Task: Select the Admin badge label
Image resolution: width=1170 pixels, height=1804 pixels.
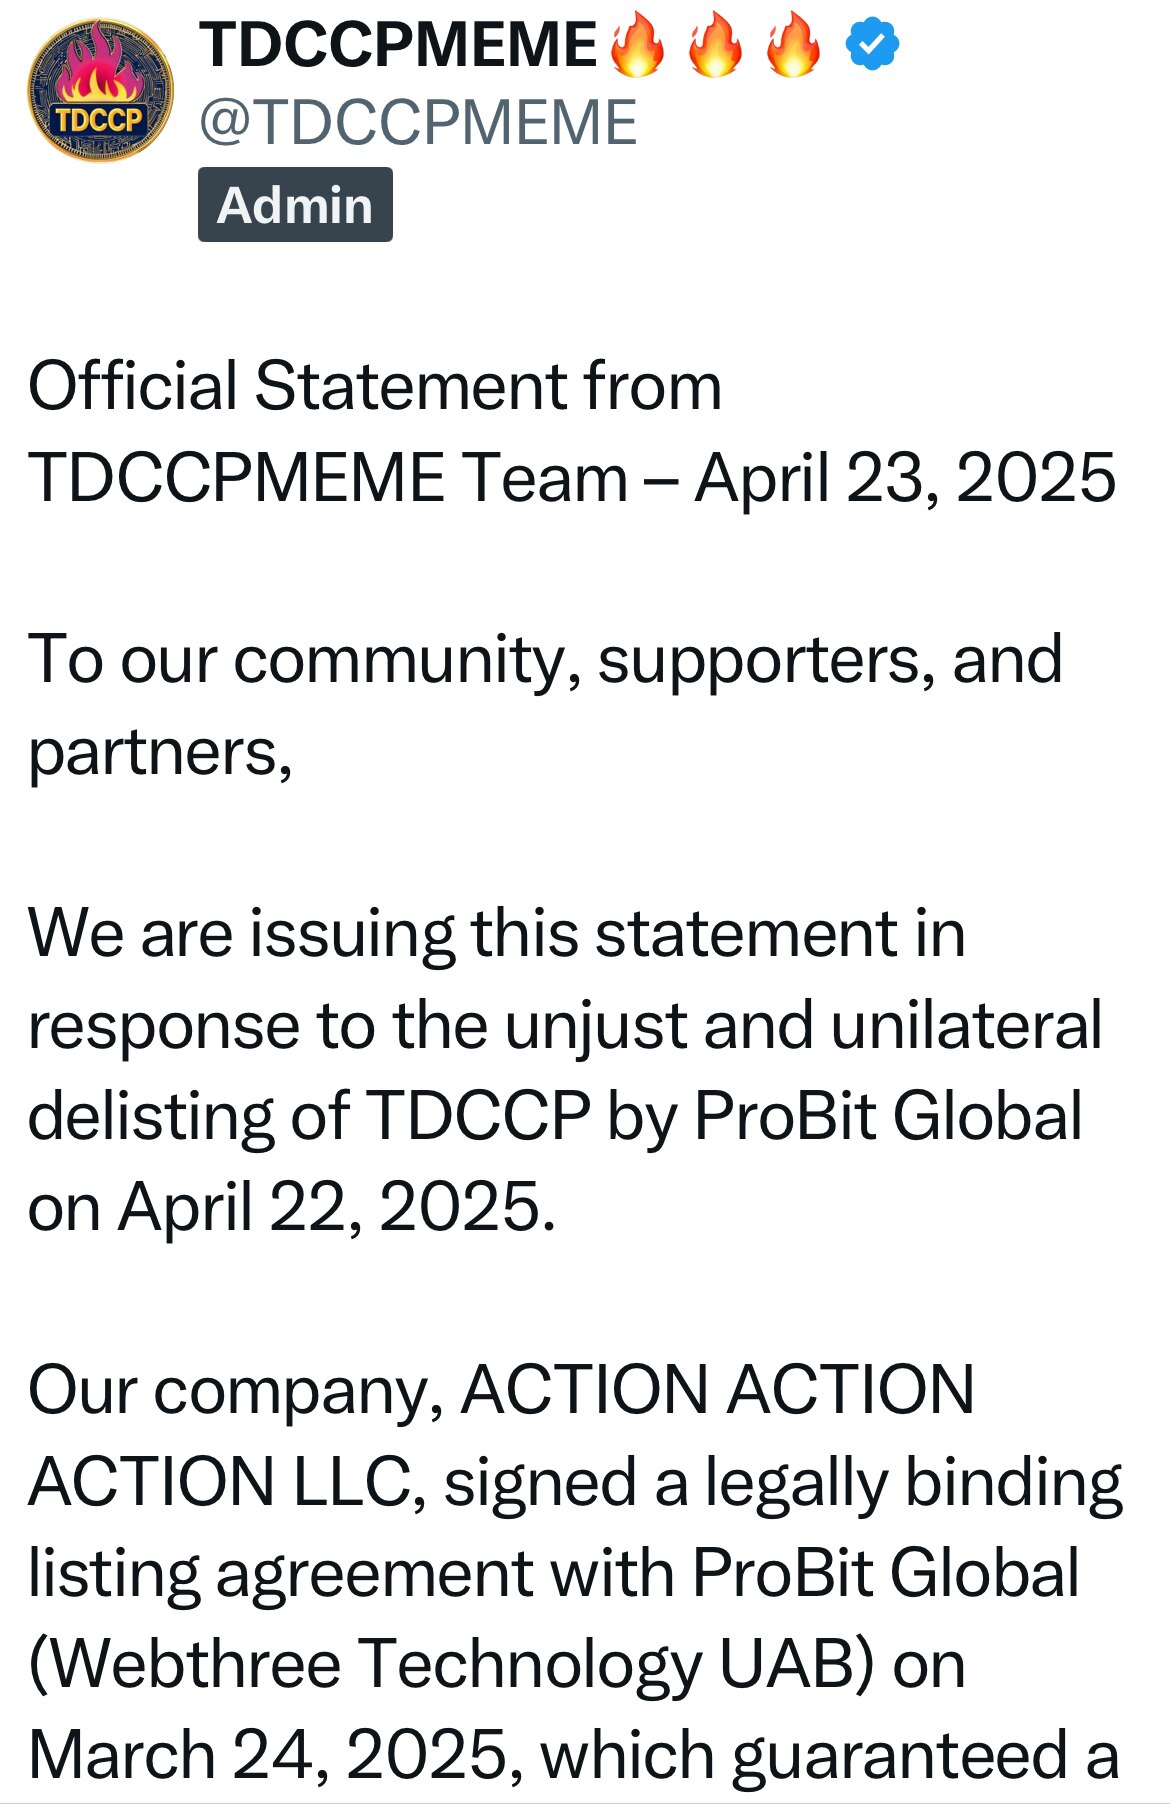Action: [x=293, y=206]
